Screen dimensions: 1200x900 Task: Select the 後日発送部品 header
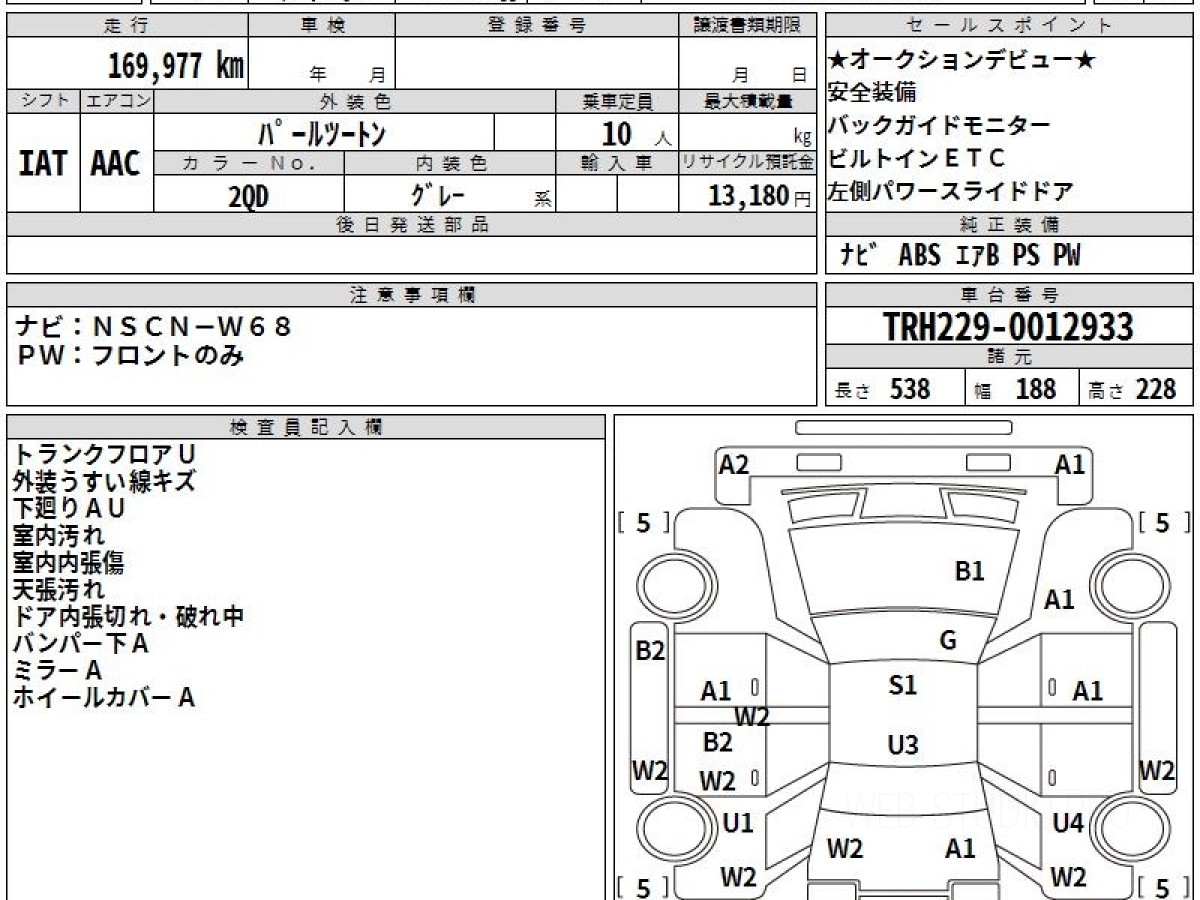412,225
